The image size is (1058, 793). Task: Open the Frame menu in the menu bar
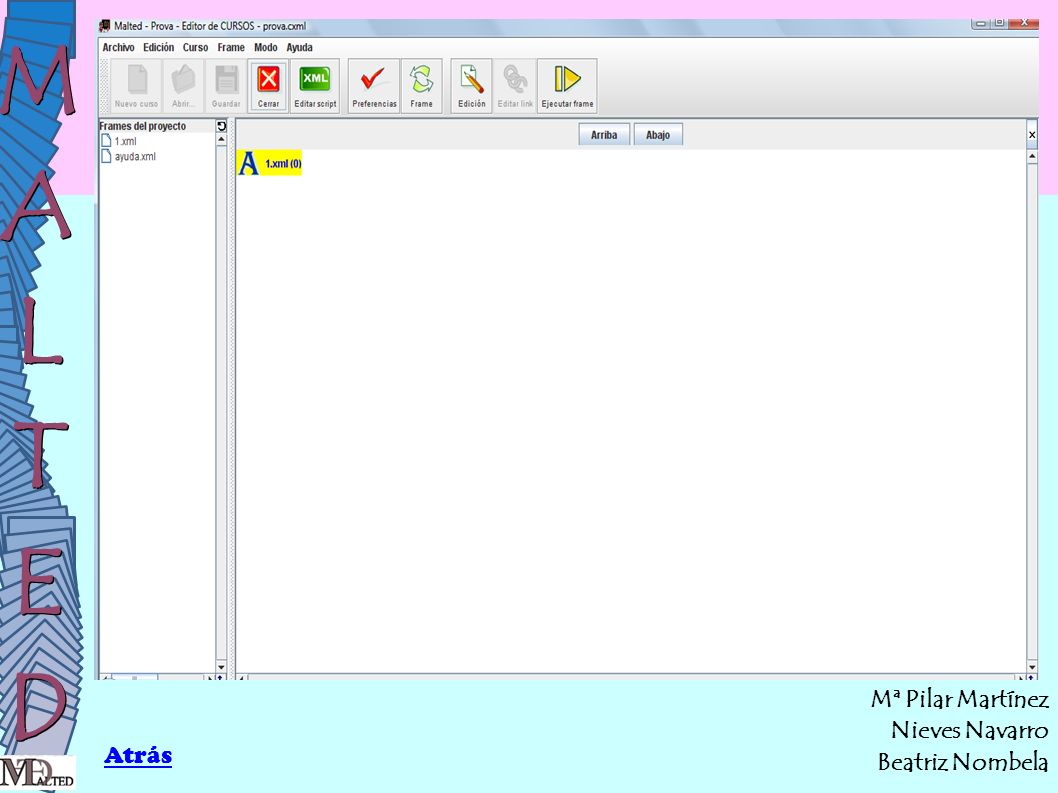coord(231,47)
